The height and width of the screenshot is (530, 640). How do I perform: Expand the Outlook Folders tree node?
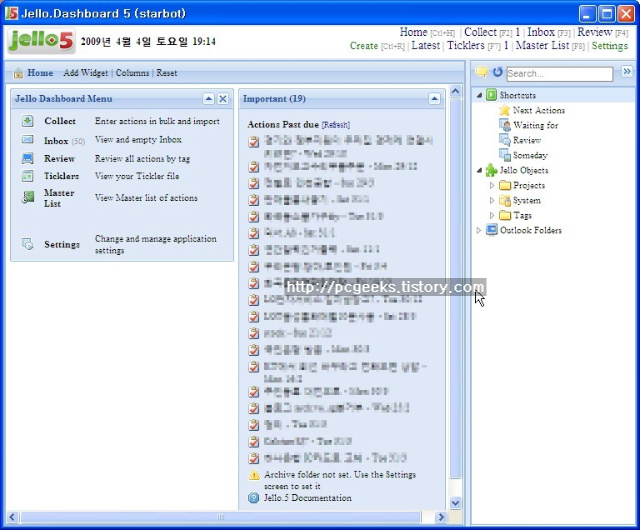coord(479,230)
